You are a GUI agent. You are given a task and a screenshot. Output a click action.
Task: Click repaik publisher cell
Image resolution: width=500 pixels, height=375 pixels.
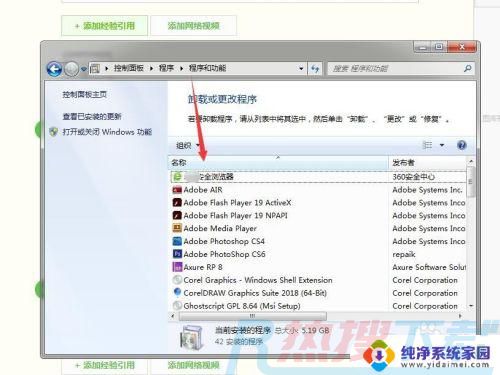pos(404,254)
